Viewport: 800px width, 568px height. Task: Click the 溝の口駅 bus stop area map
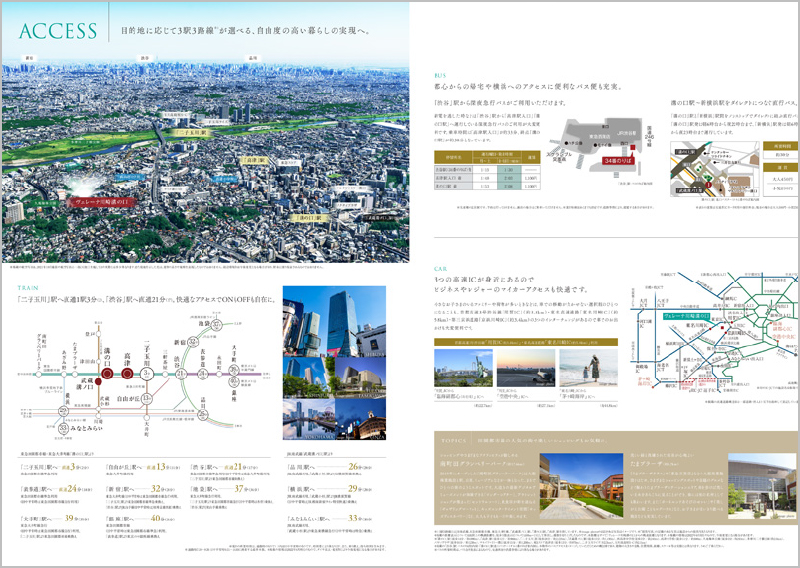(x=713, y=169)
